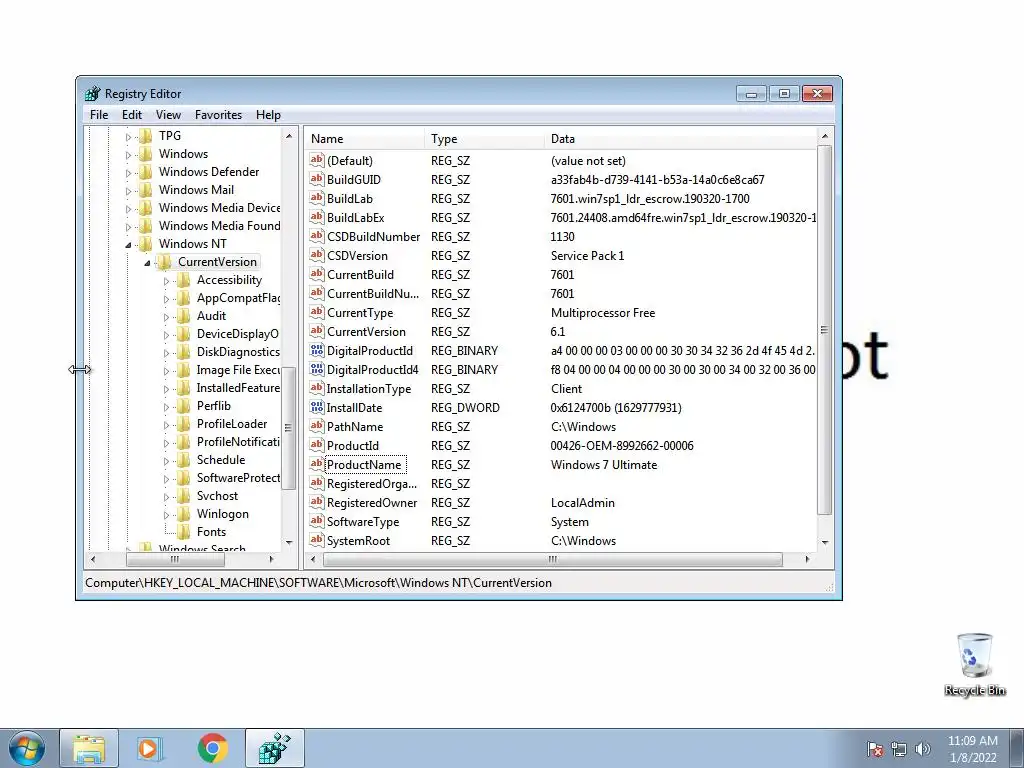Select the CurrentBuild value name
1024x768 pixels.
tap(360, 274)
